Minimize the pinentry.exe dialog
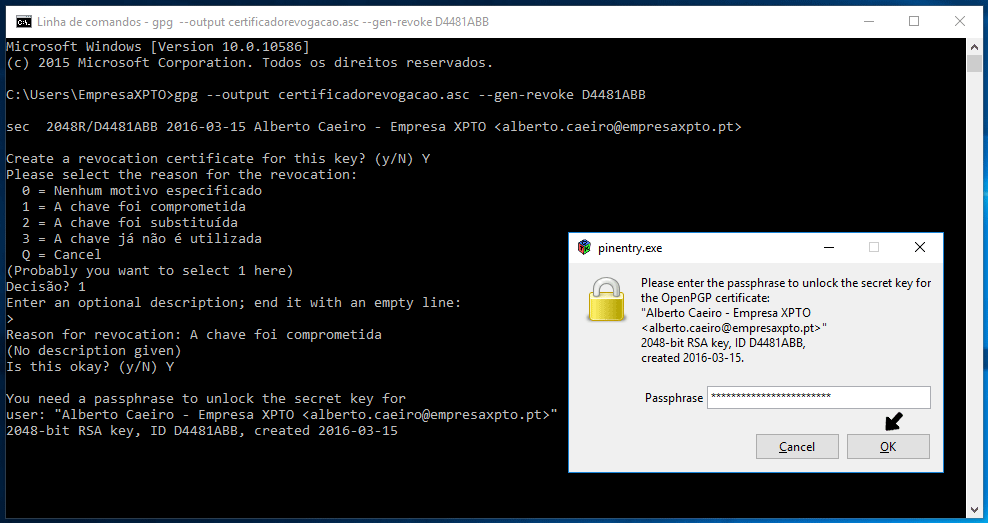This screenshot has width=988, height=523. tap(829, 248)
